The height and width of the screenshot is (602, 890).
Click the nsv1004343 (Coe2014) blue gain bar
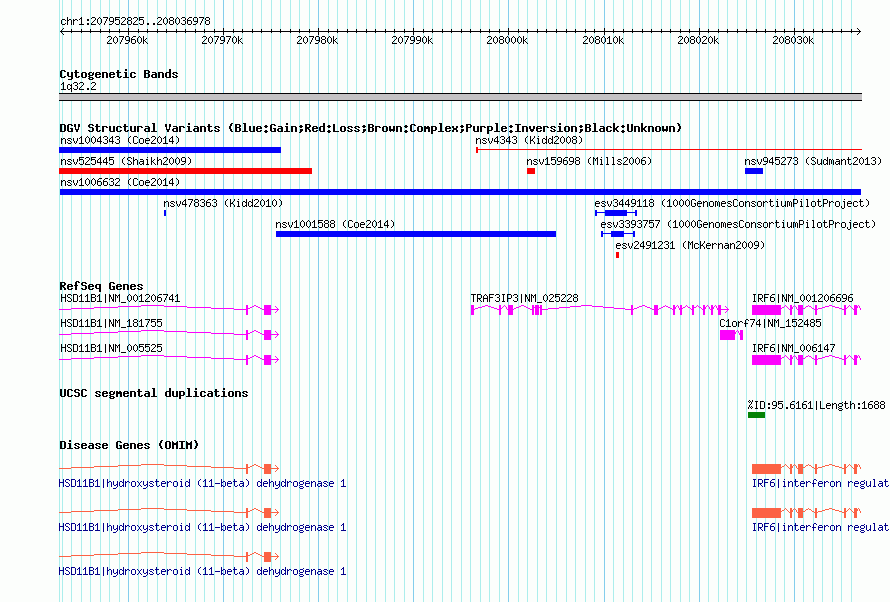pos(170,150)
